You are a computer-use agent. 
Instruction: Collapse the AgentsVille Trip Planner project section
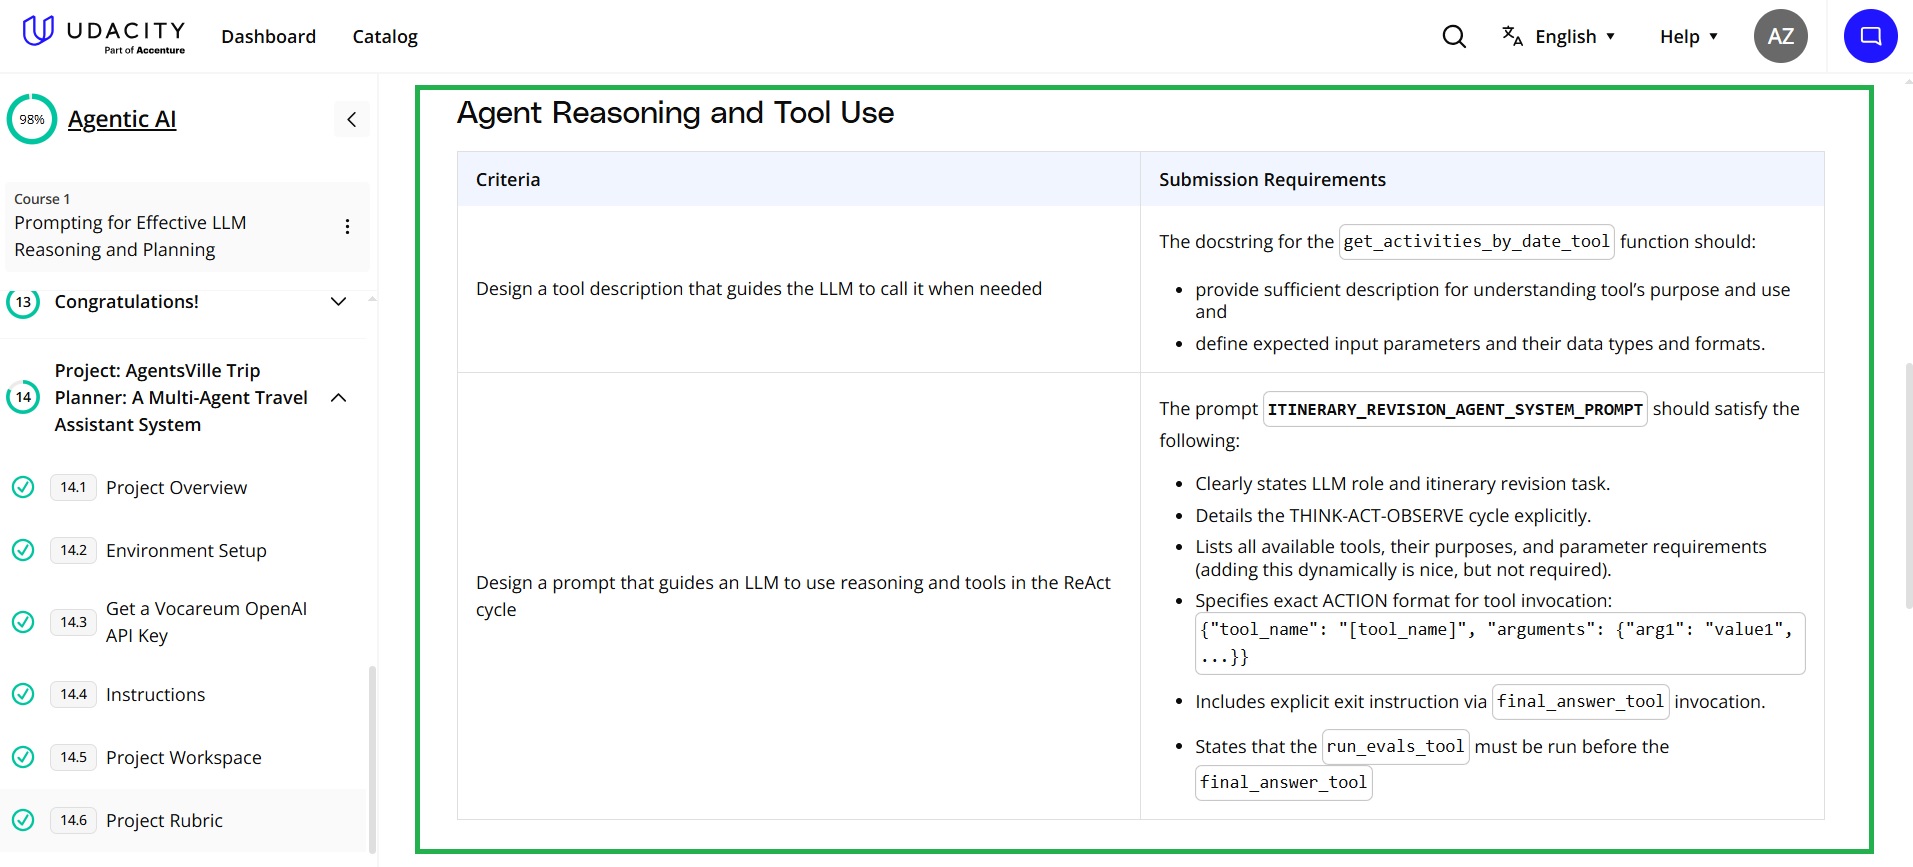pyautogui.click(x=338, y=398)
